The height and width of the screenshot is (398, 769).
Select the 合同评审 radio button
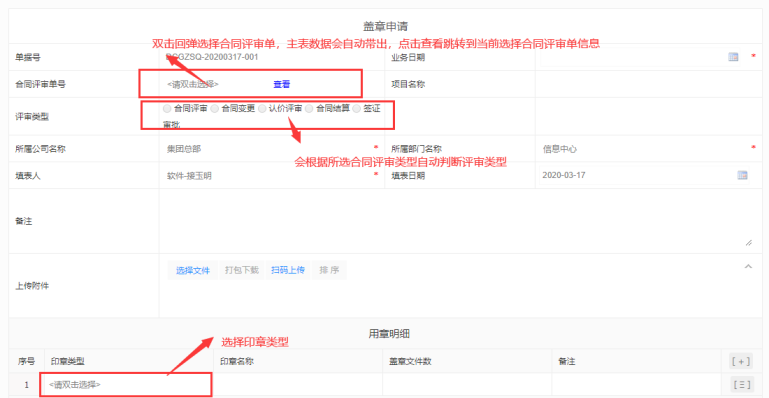tap(167, 109)
